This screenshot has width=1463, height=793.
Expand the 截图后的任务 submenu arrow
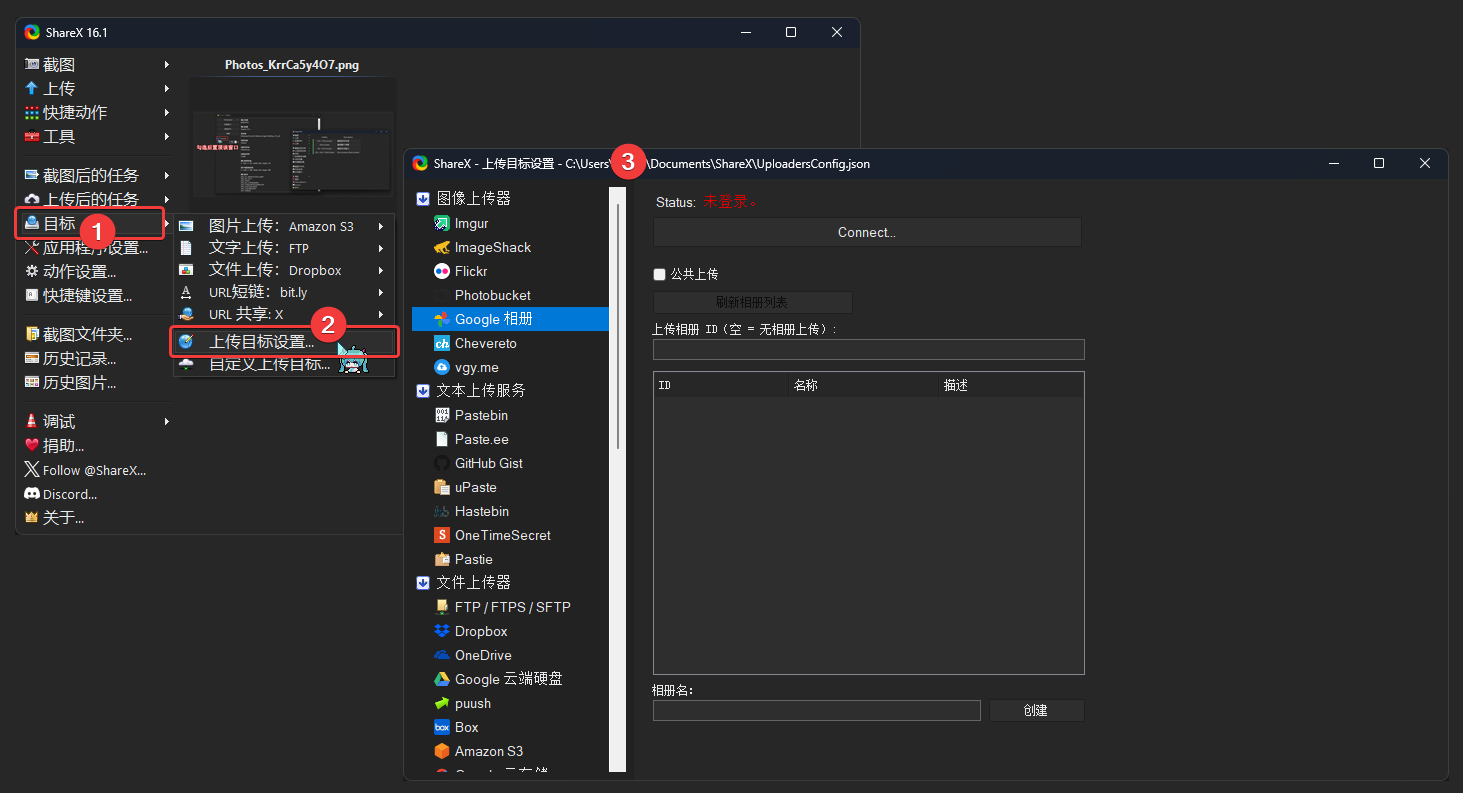click(167, 175)
